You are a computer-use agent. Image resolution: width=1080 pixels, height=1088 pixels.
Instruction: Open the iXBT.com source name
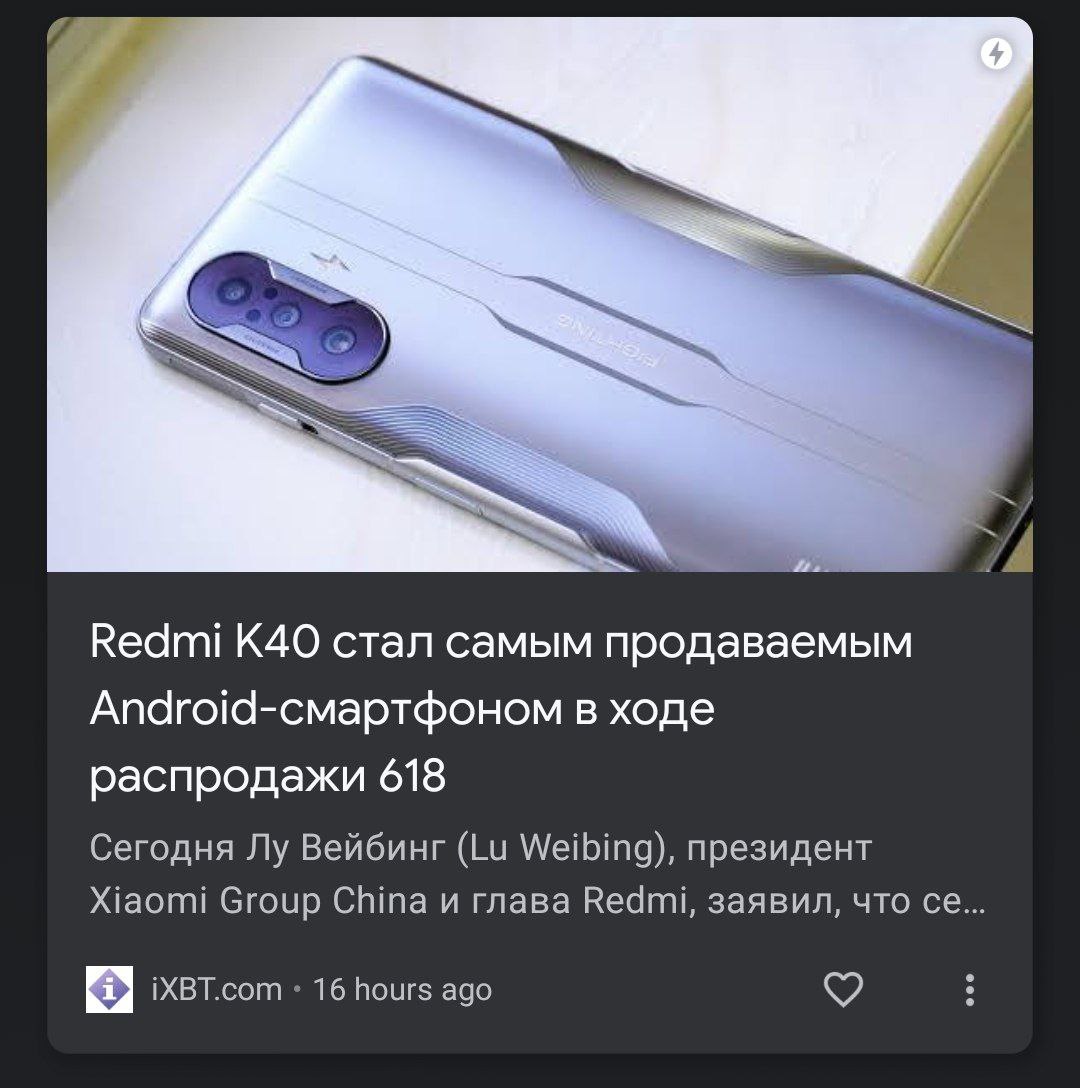[217, 989]
